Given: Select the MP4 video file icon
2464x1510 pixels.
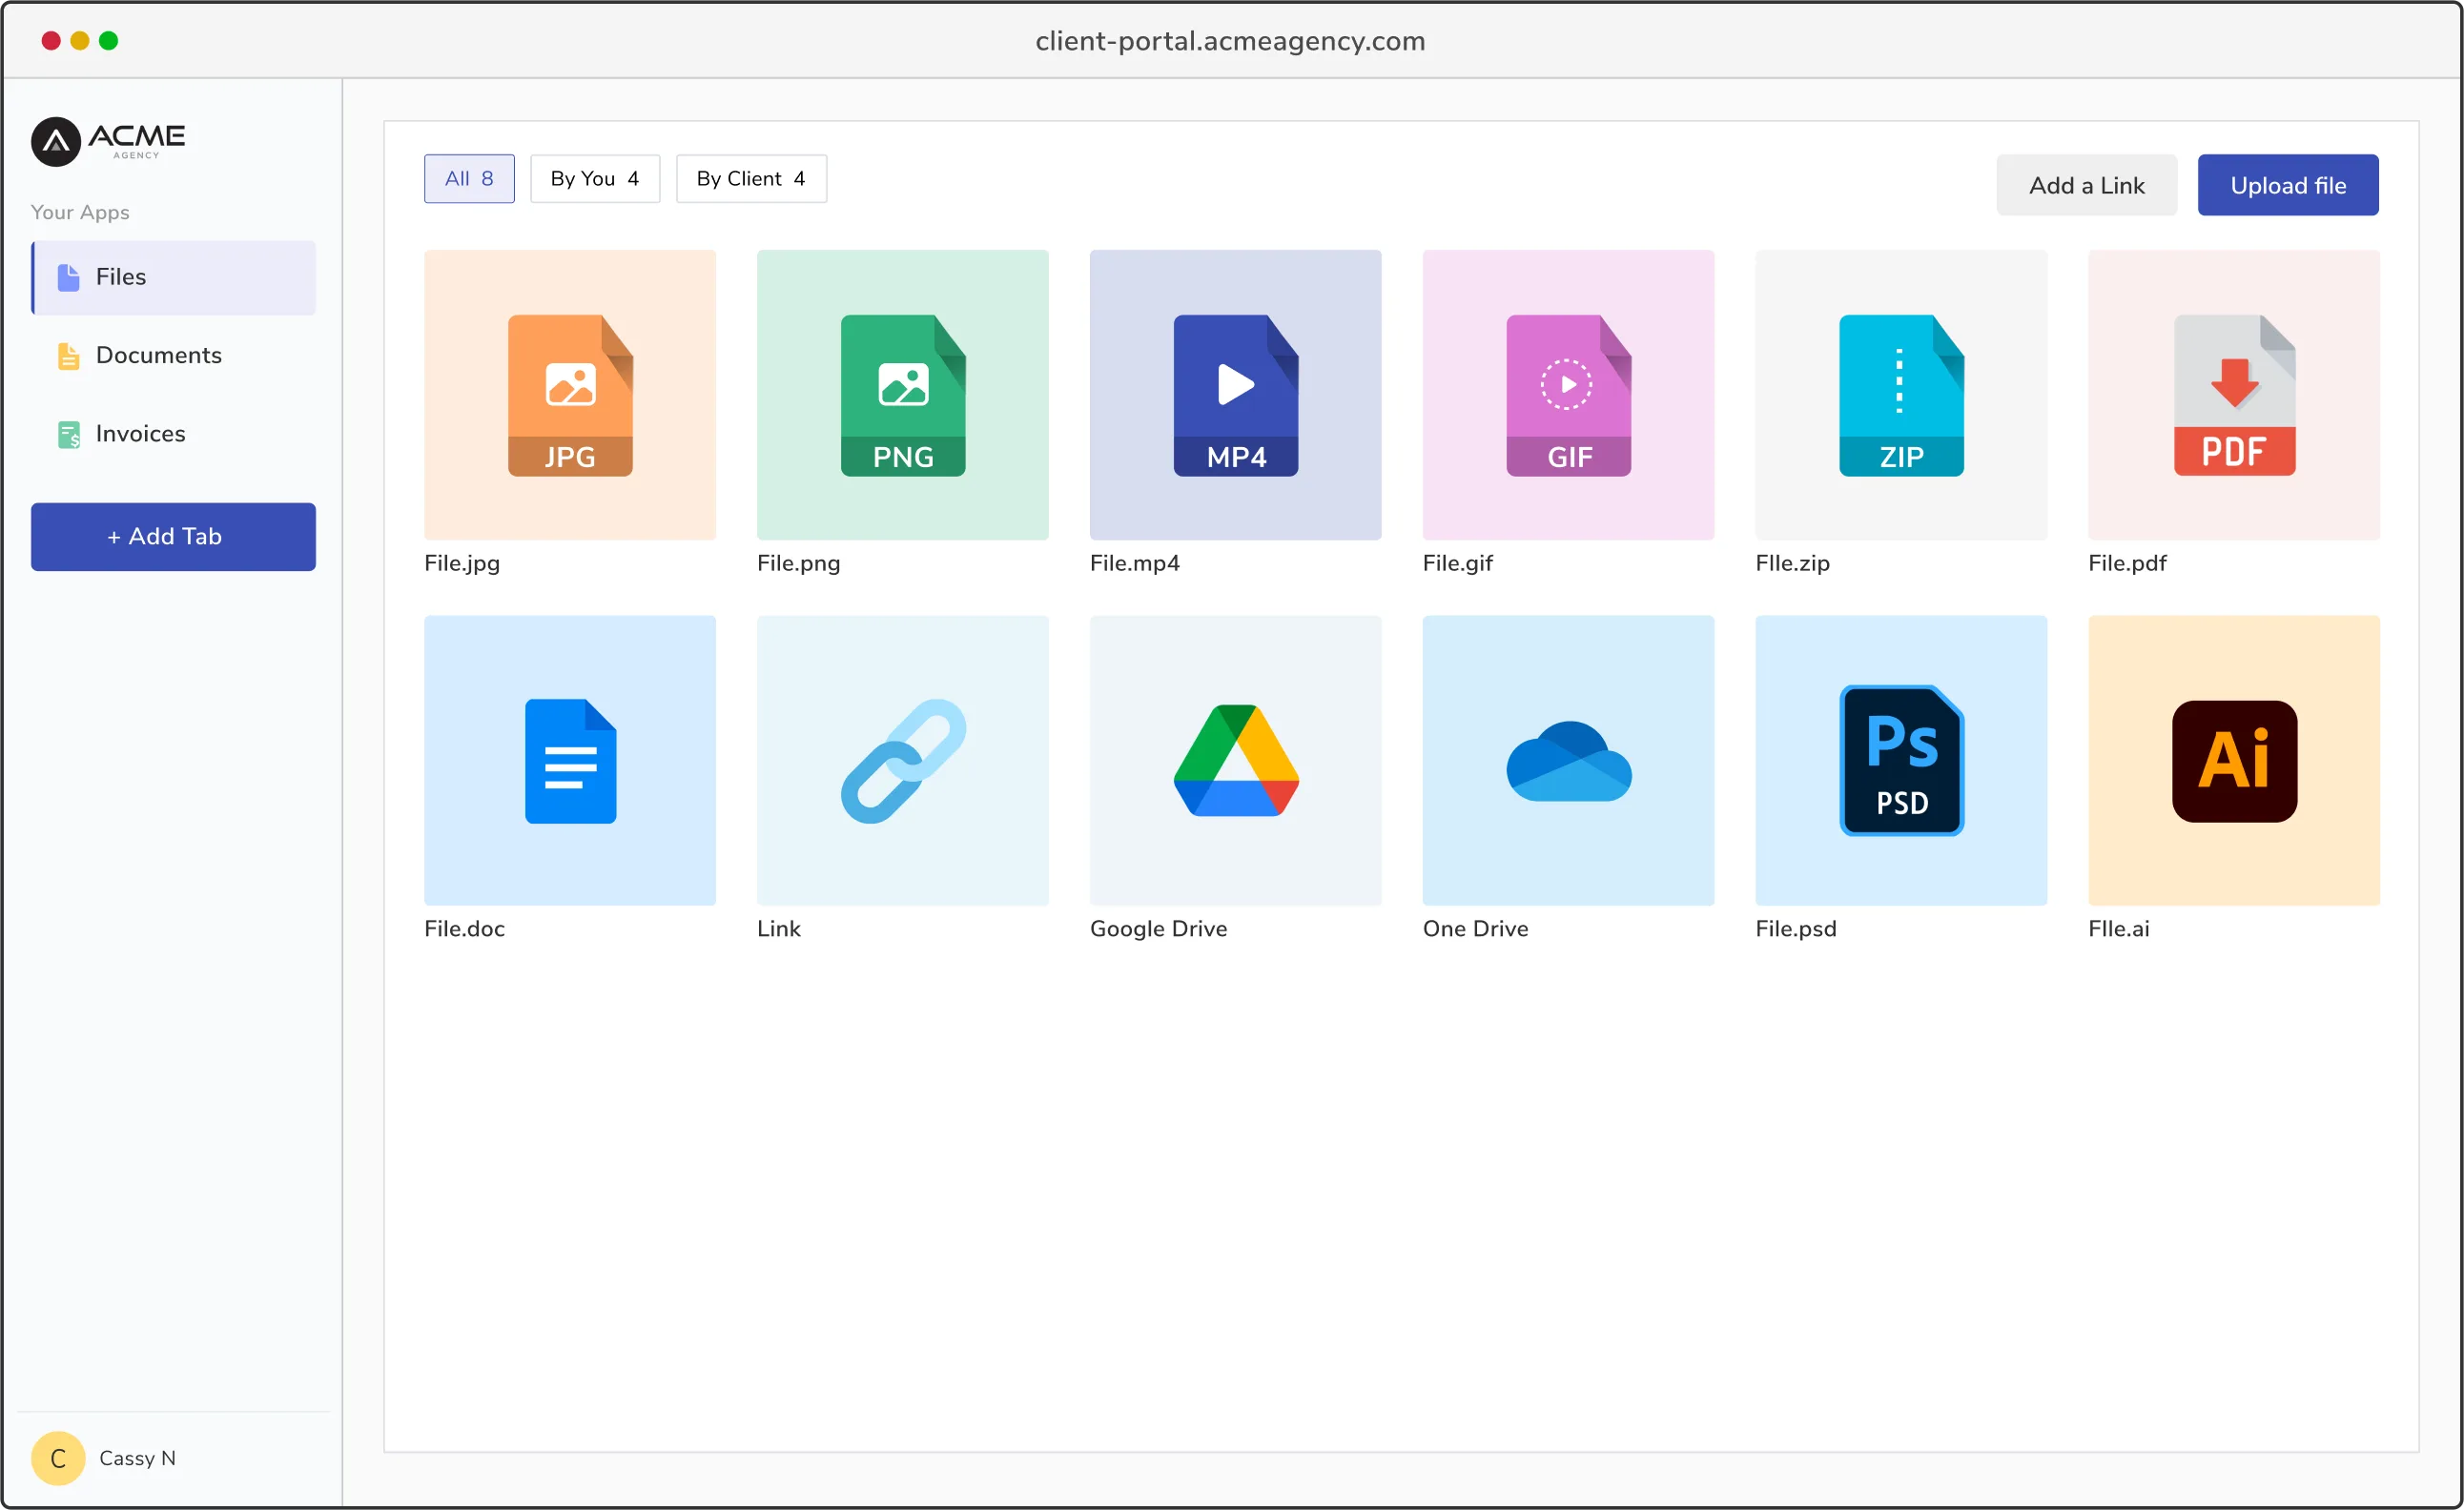Looking at the screenshot, I should click(x=1236, y=395).
